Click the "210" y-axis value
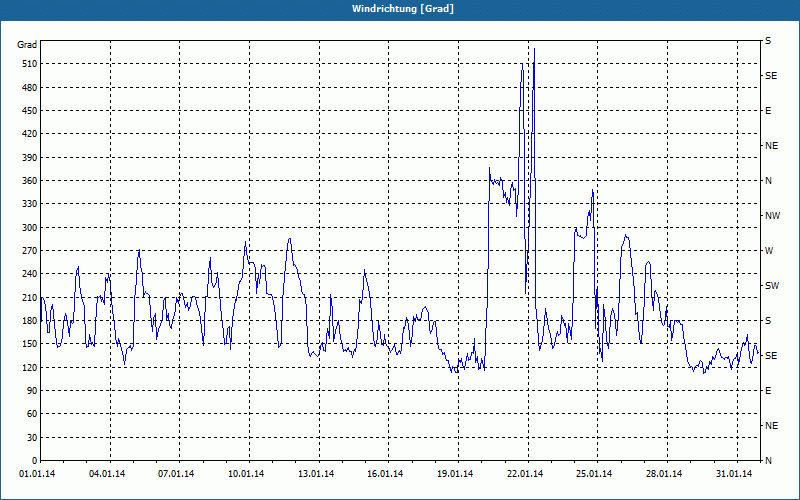The width and height of the screenshot is (800, 500). [x=31, y=297]
